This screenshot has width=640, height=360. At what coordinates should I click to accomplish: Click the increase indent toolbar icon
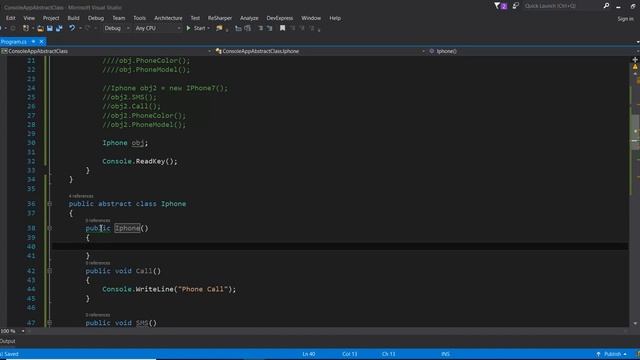pyautogui.click(x=269, y=28)
